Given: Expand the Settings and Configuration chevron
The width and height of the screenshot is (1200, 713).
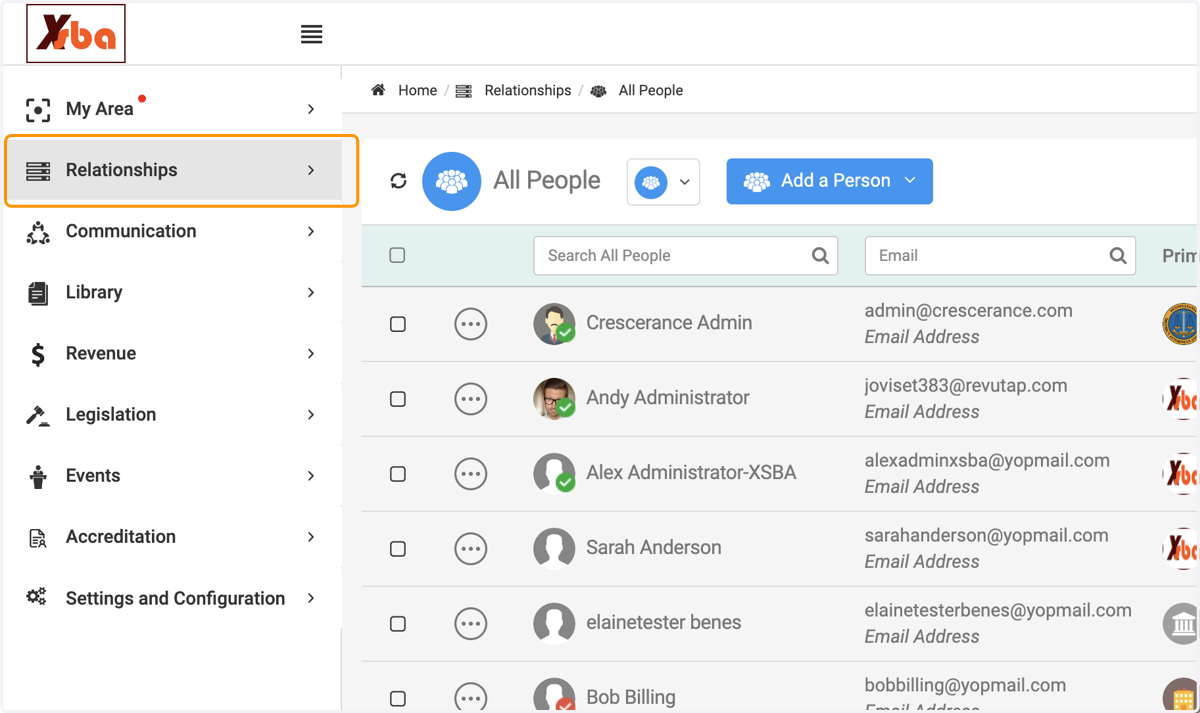Looking at the screenshot, I should pos(311,598).
